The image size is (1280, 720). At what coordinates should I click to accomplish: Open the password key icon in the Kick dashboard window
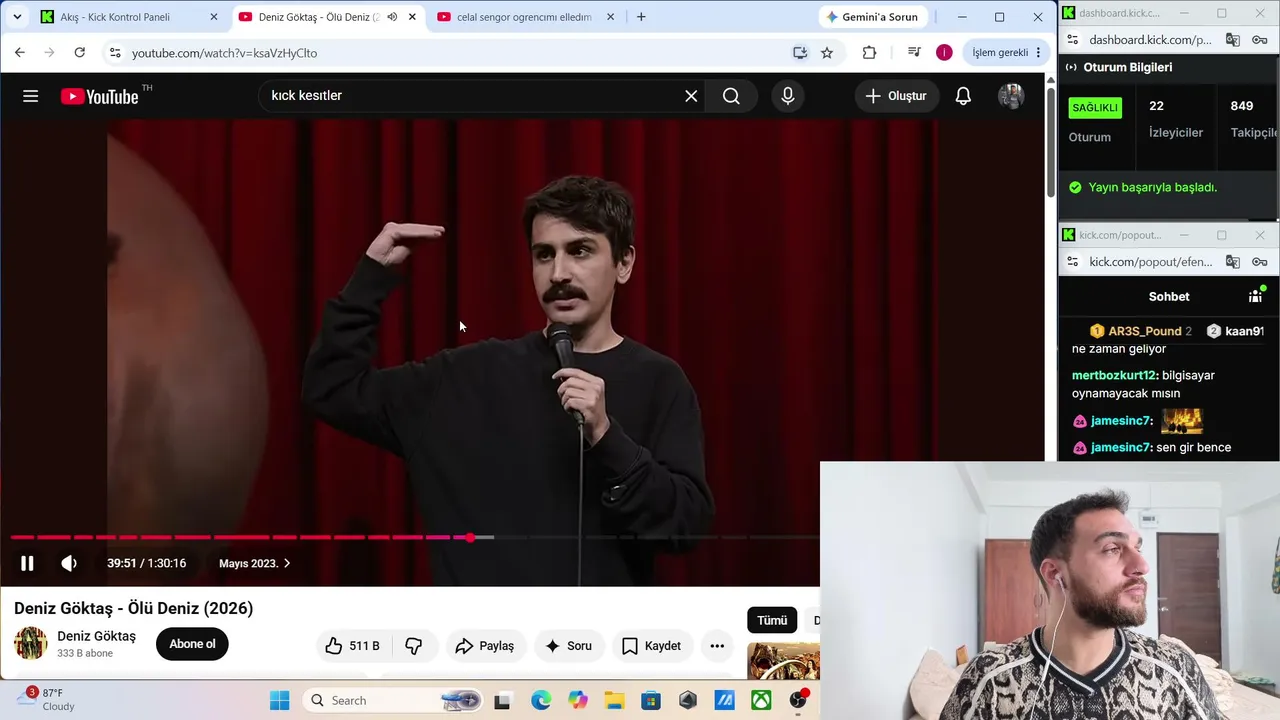tap(1259, 40)
